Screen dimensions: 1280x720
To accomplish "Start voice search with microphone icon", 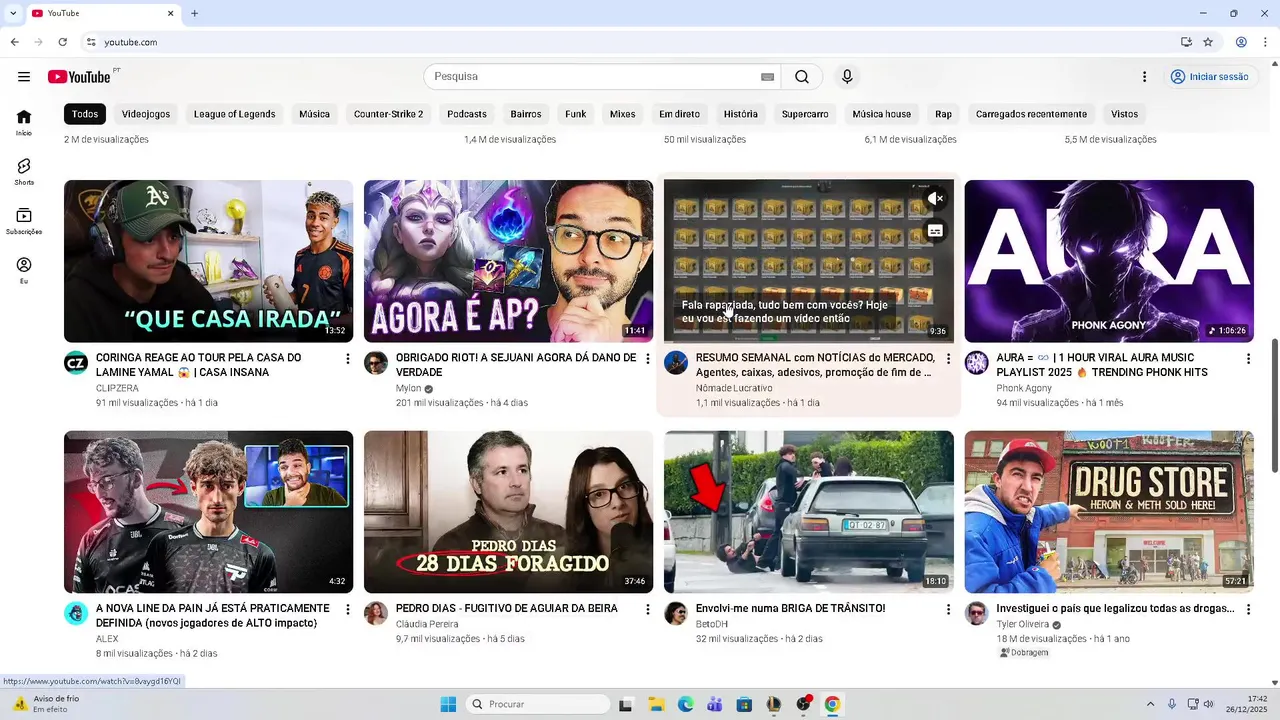I will (x=847, y=77).
